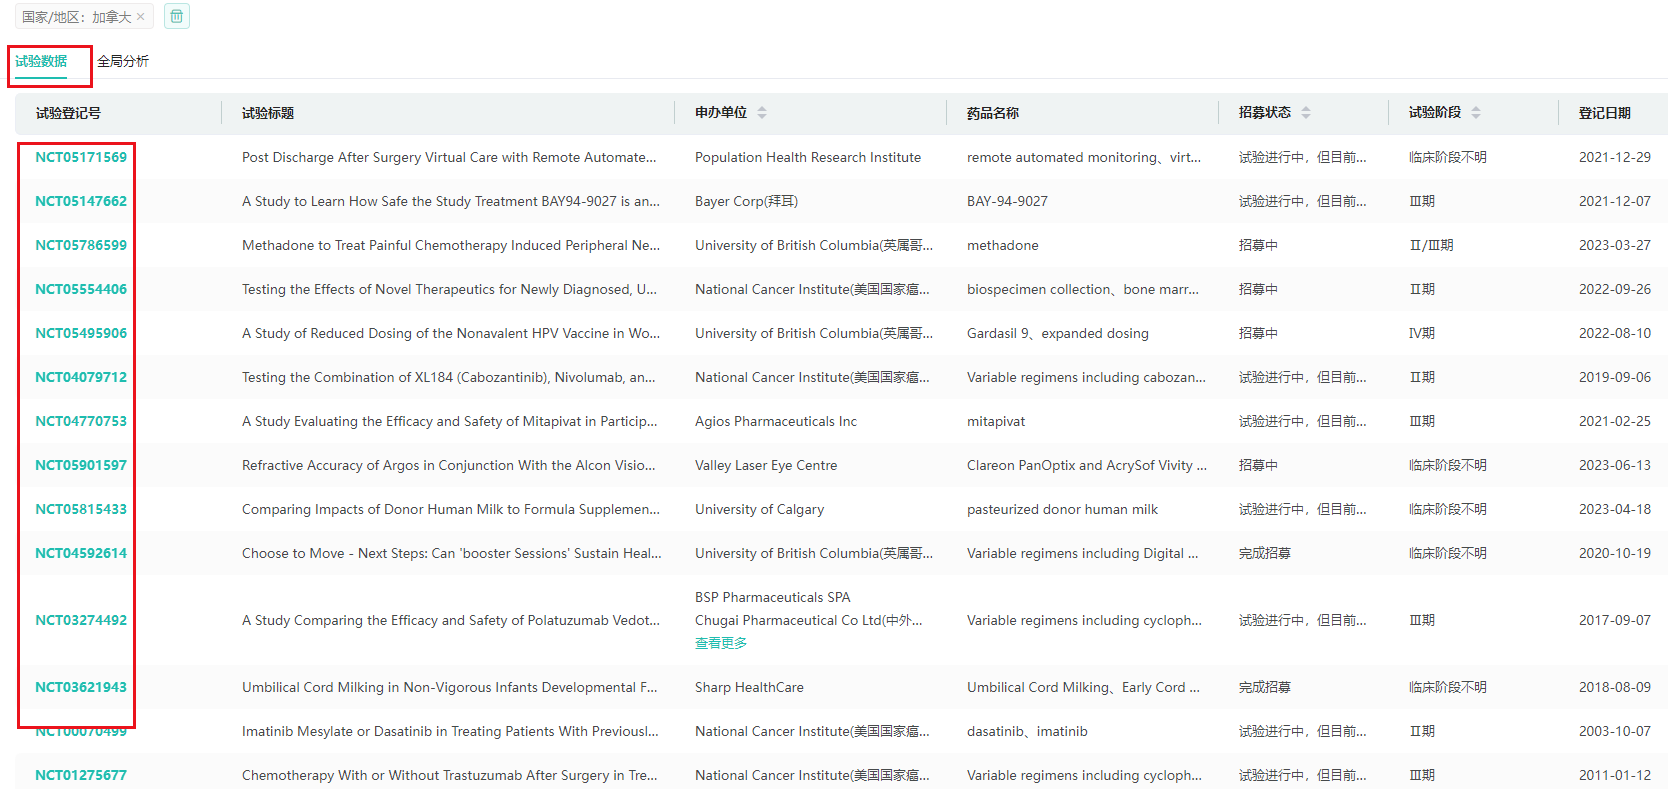The width and height of the screenshot is (1668, 789).
Task: Open the 全局分析 tab
Action: click(x=123, y=61)
